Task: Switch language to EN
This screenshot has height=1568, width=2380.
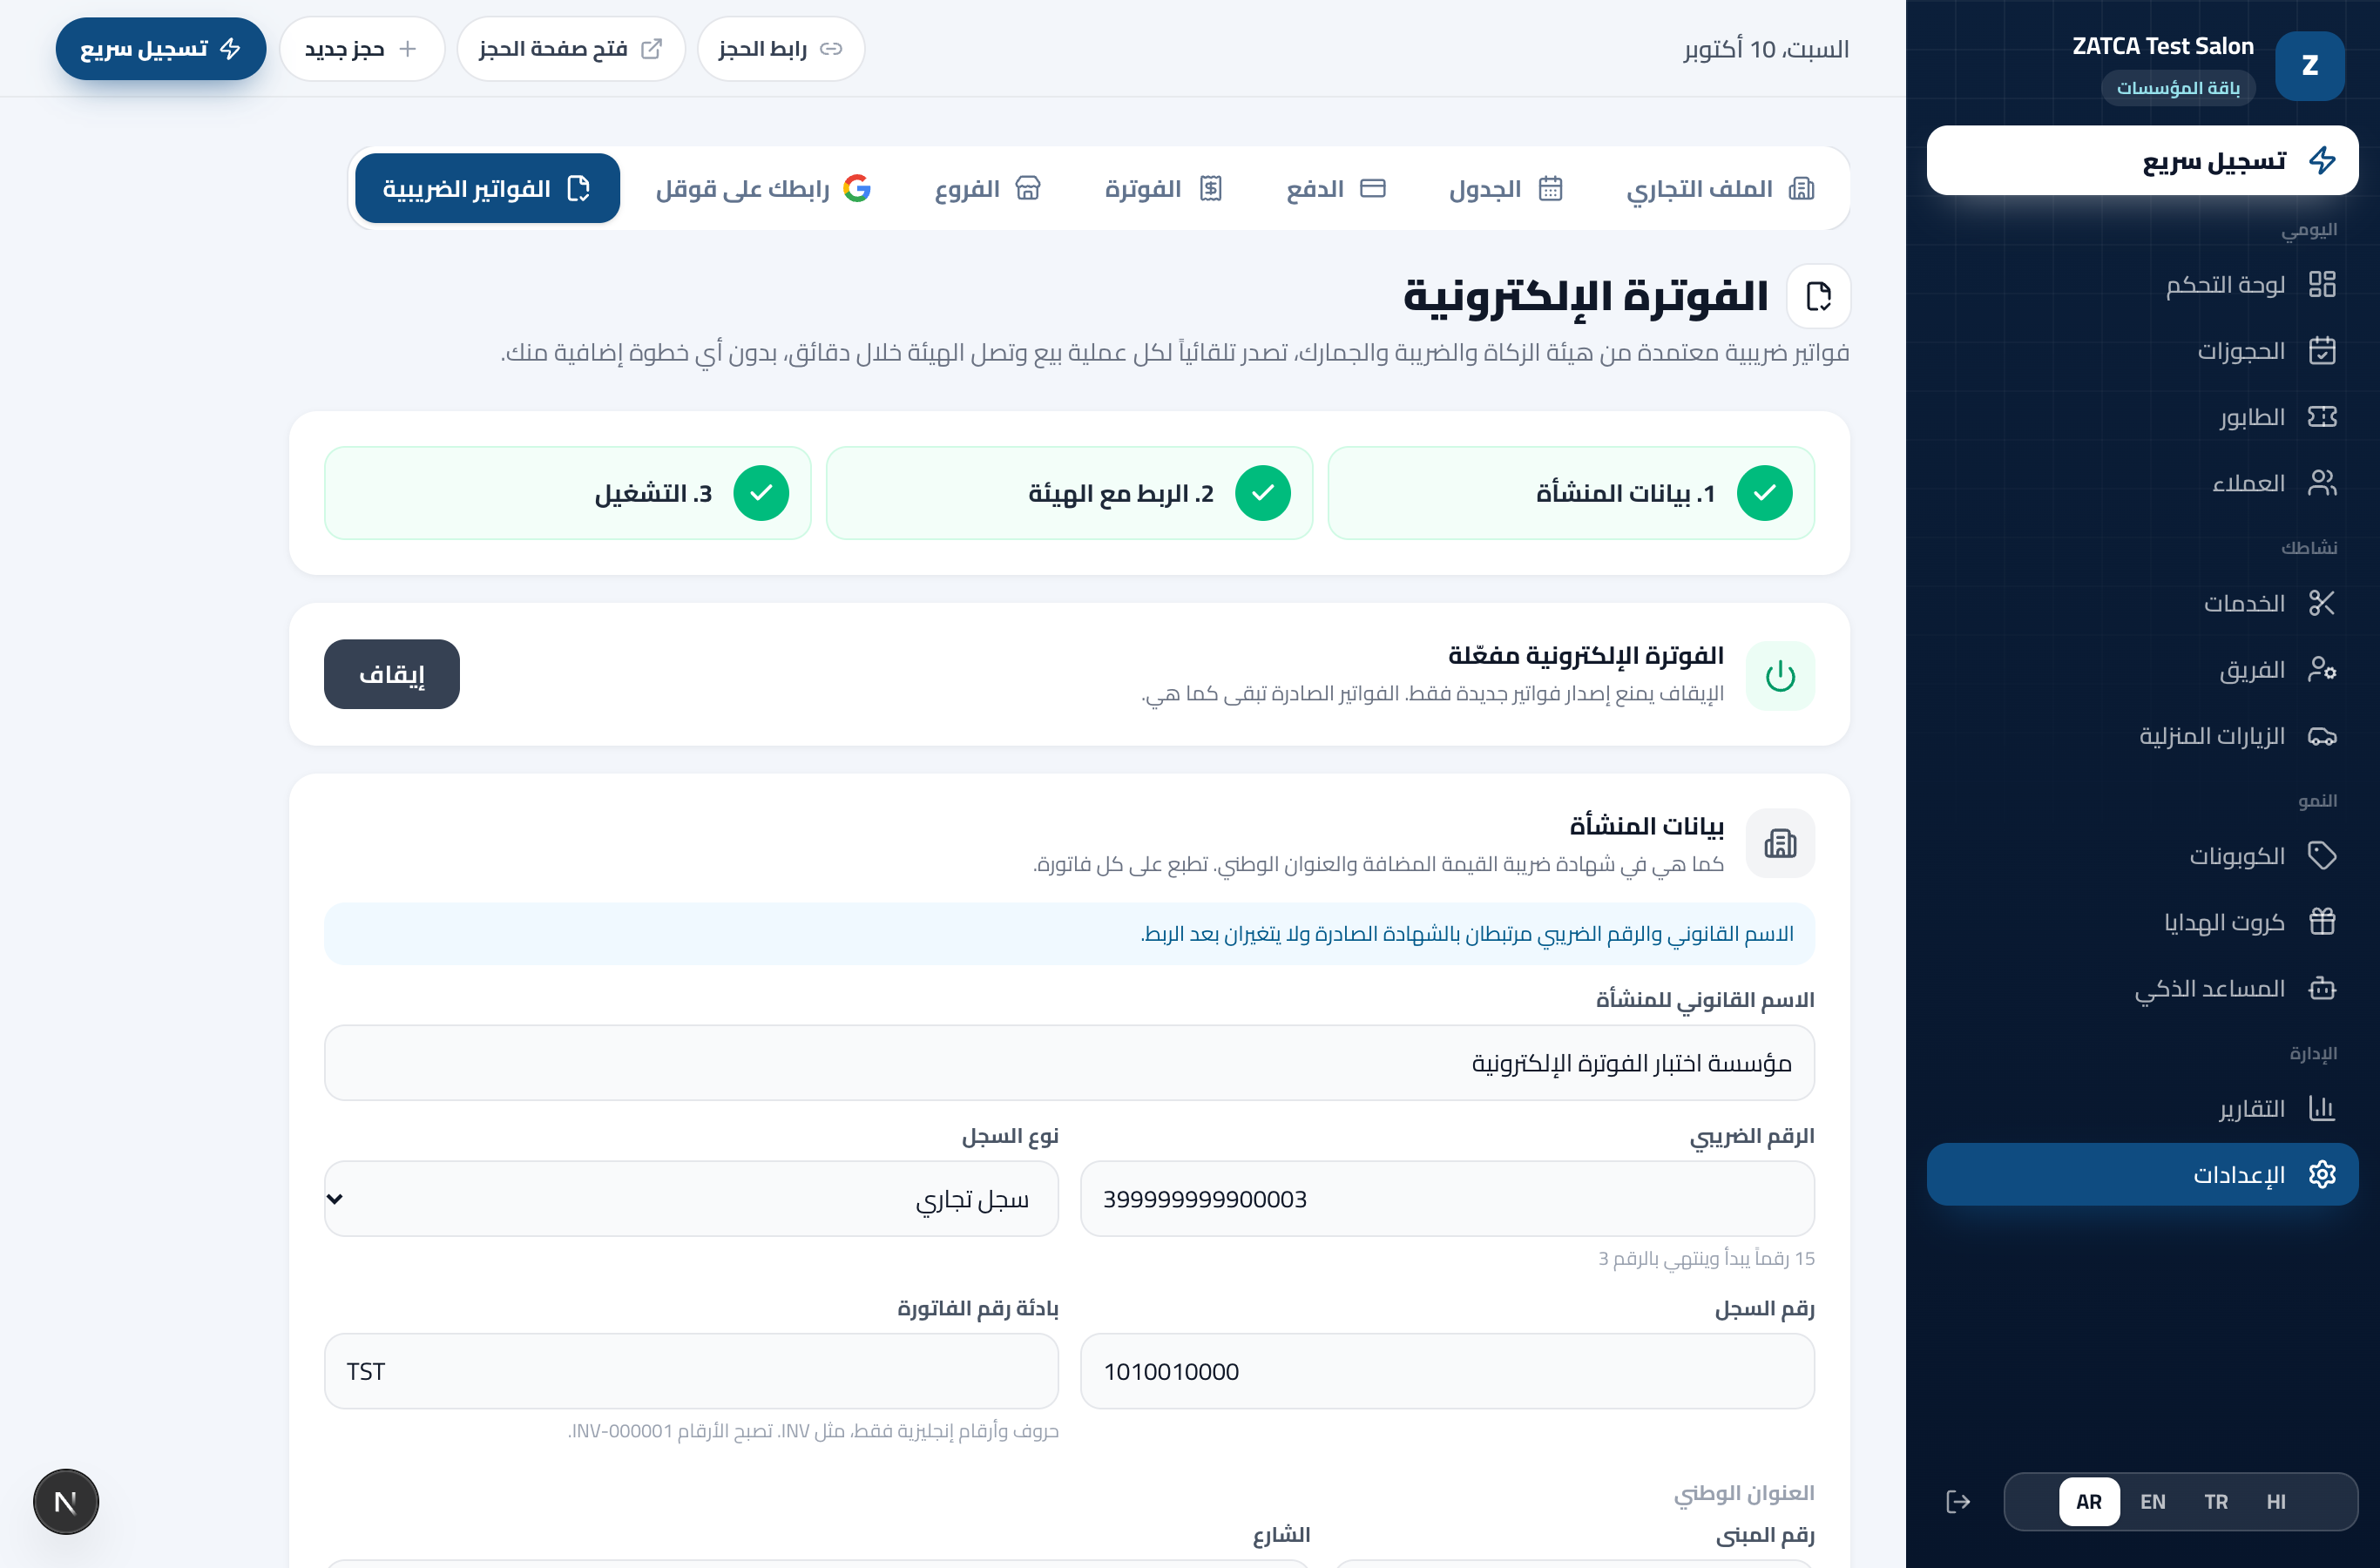Action: click(2152, 1501)
